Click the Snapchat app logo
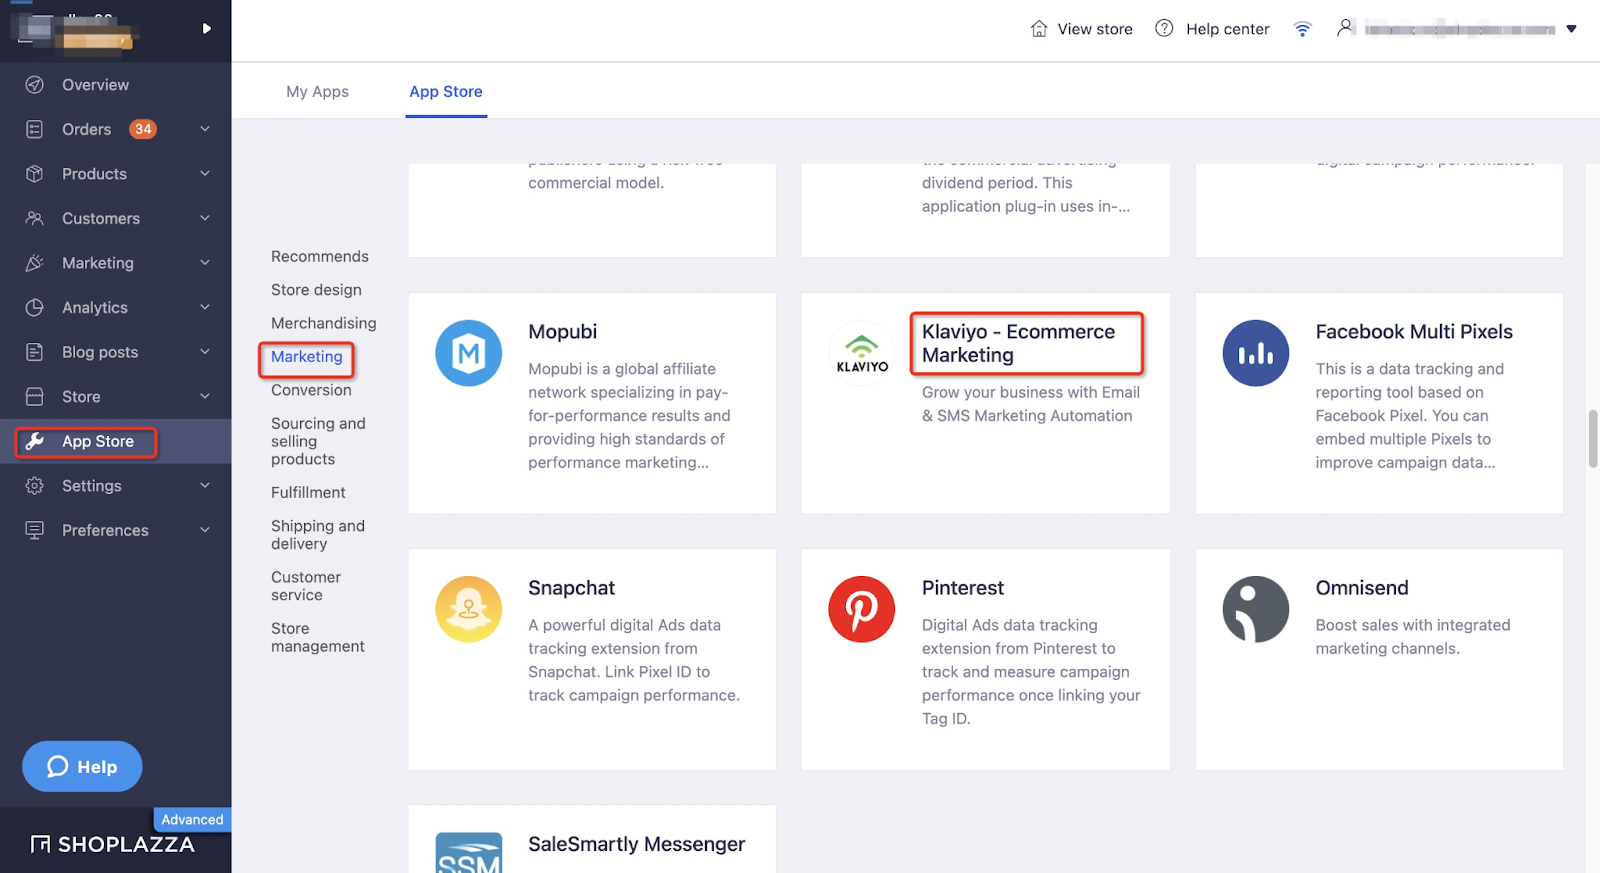Image resolution: width=1600 pixels, height=873 pixels. click(x=469, y=609)
